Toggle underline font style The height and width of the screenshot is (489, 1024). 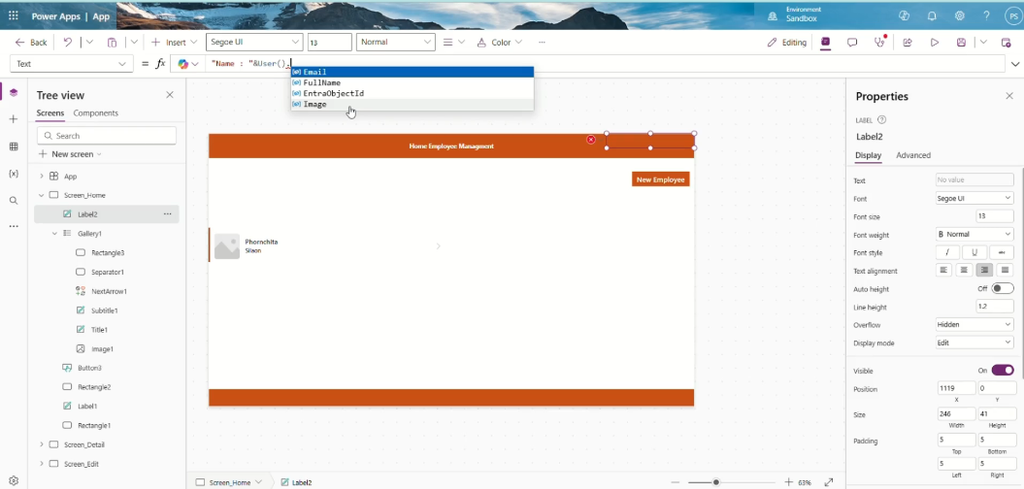pyautogui.click(x=974, y=252)
